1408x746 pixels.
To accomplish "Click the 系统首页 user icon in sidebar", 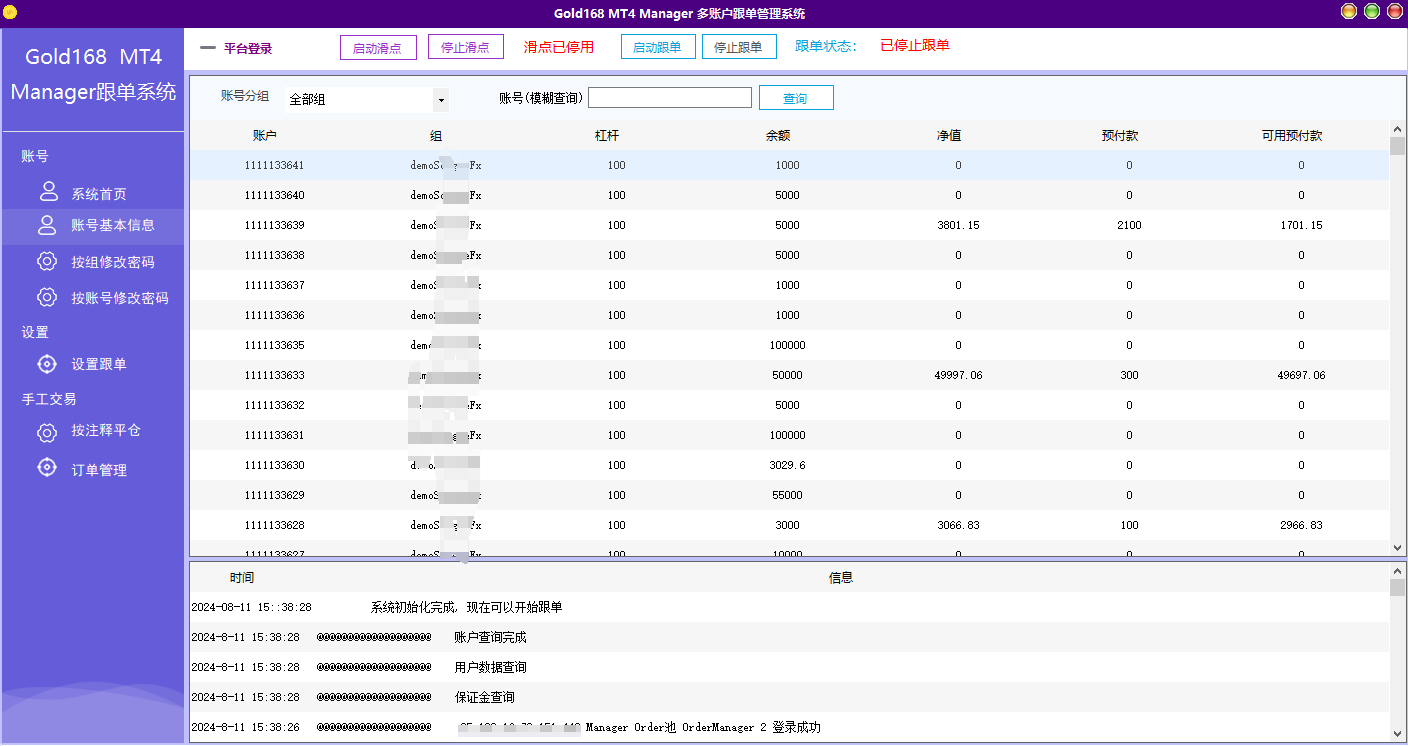I will tap(49, 191).
